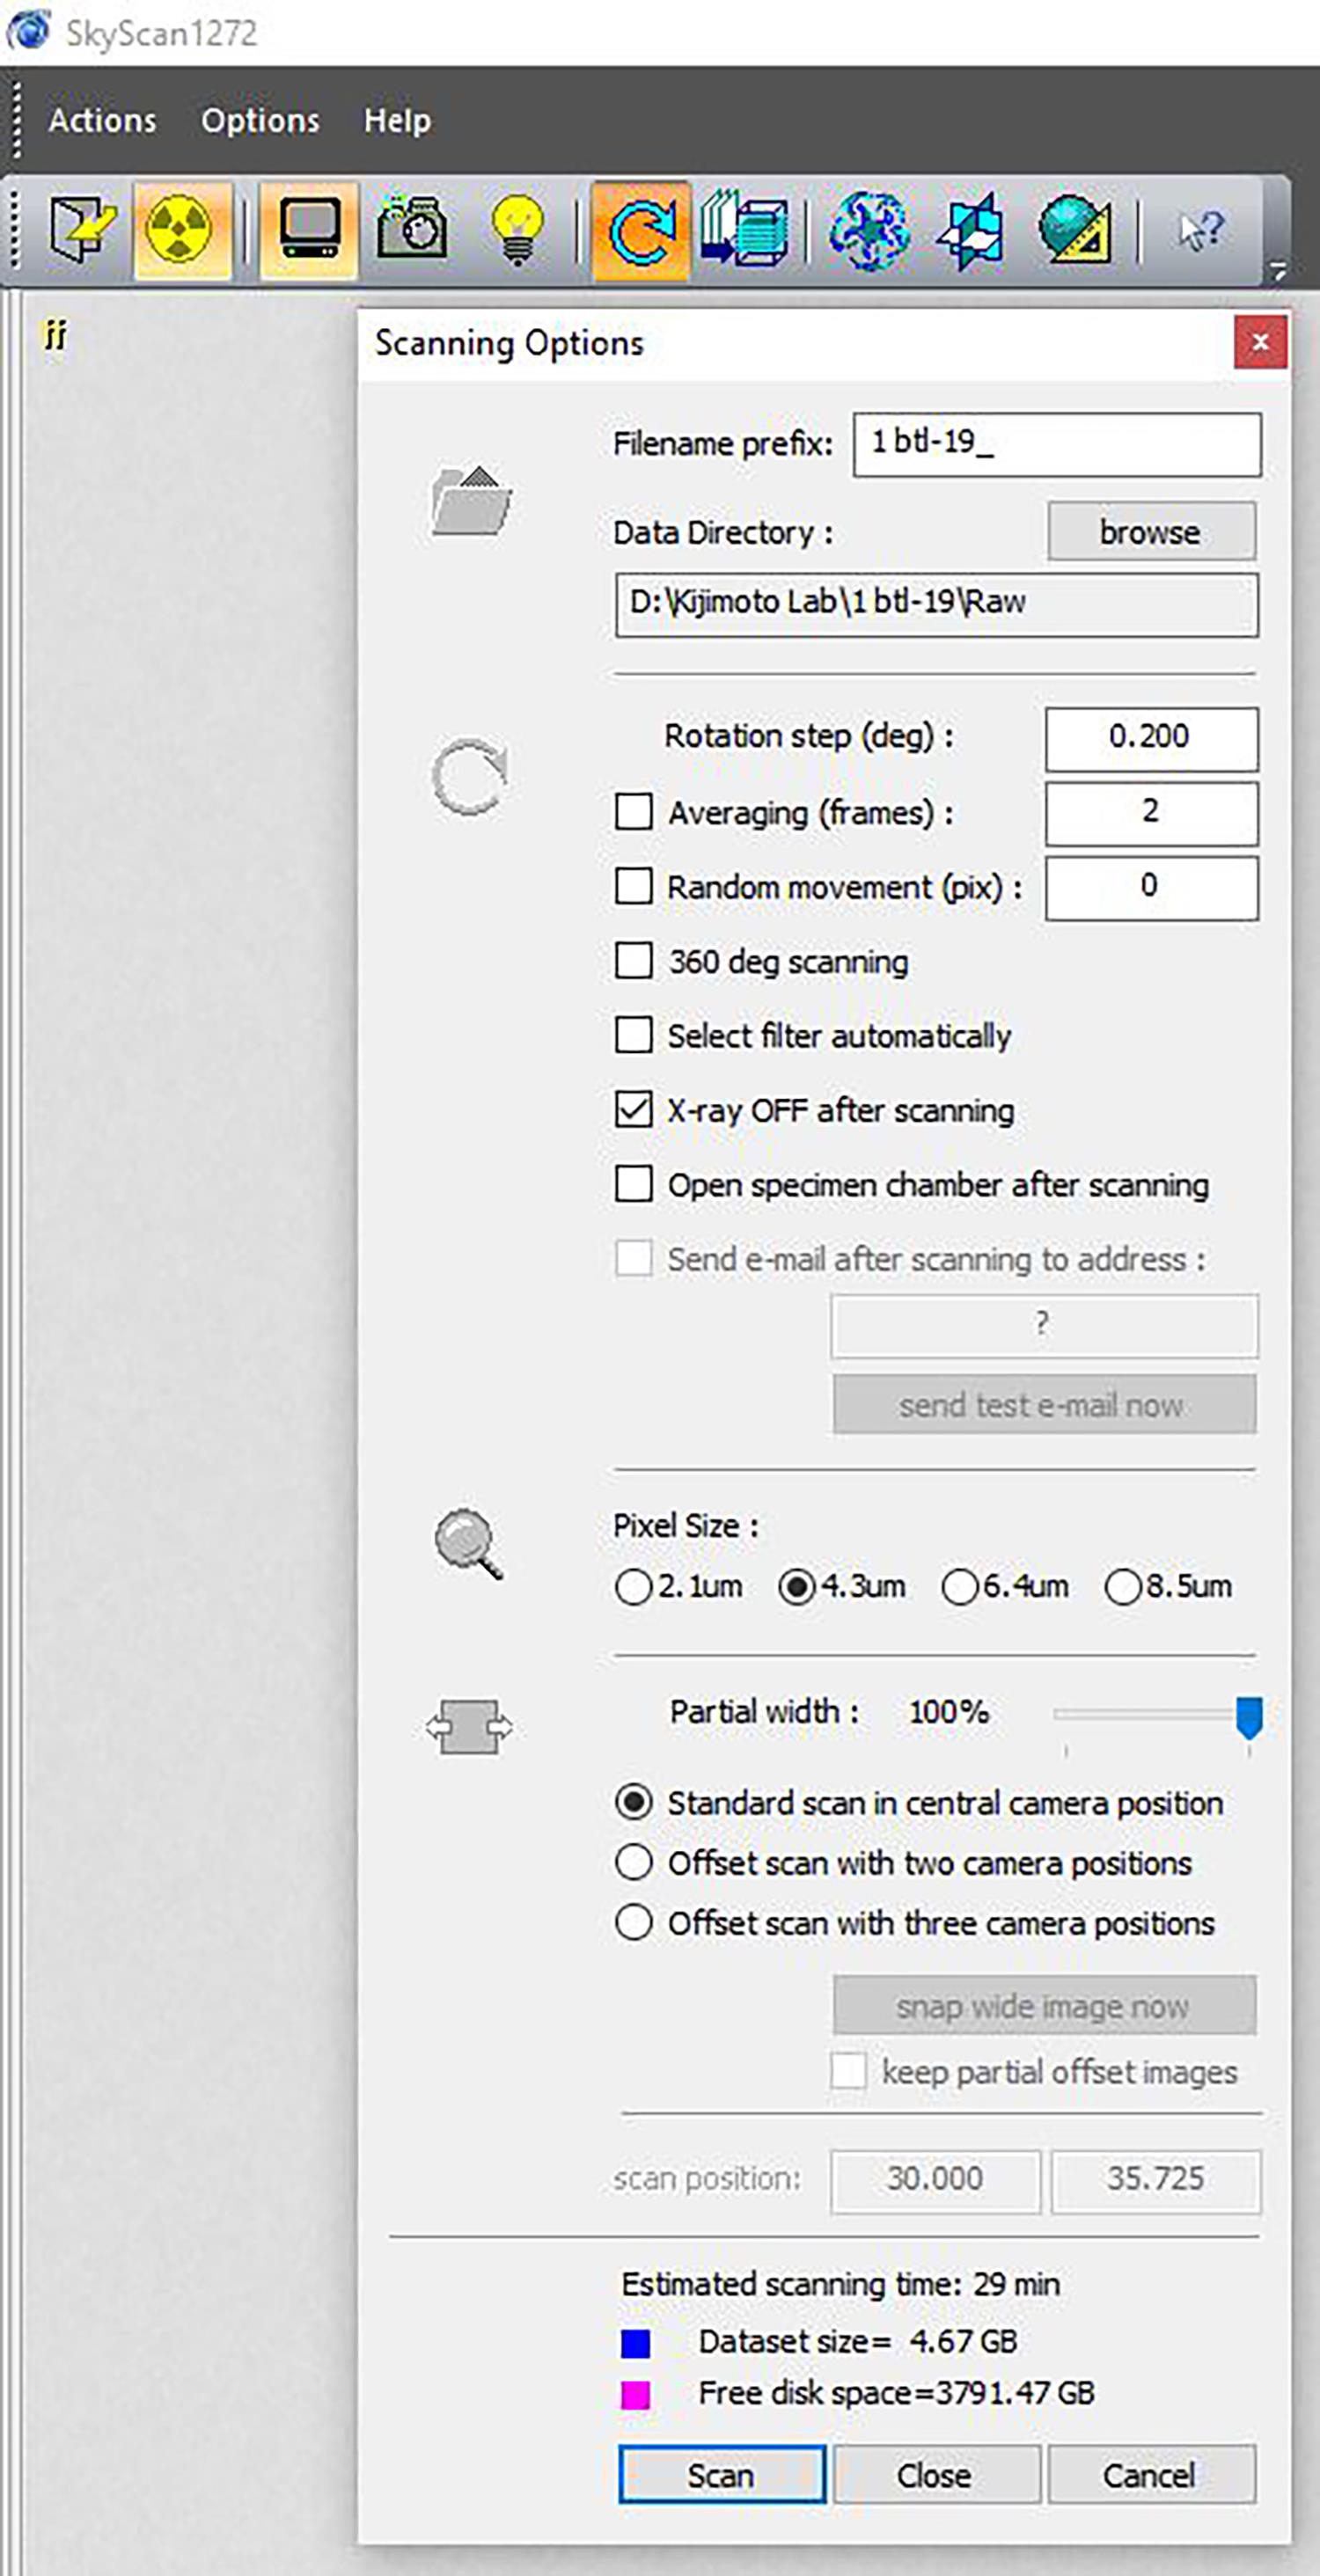Click the partial width arrows icon
Viewport: 1320px width, 2576px height.
click(x=469, y=1727)
